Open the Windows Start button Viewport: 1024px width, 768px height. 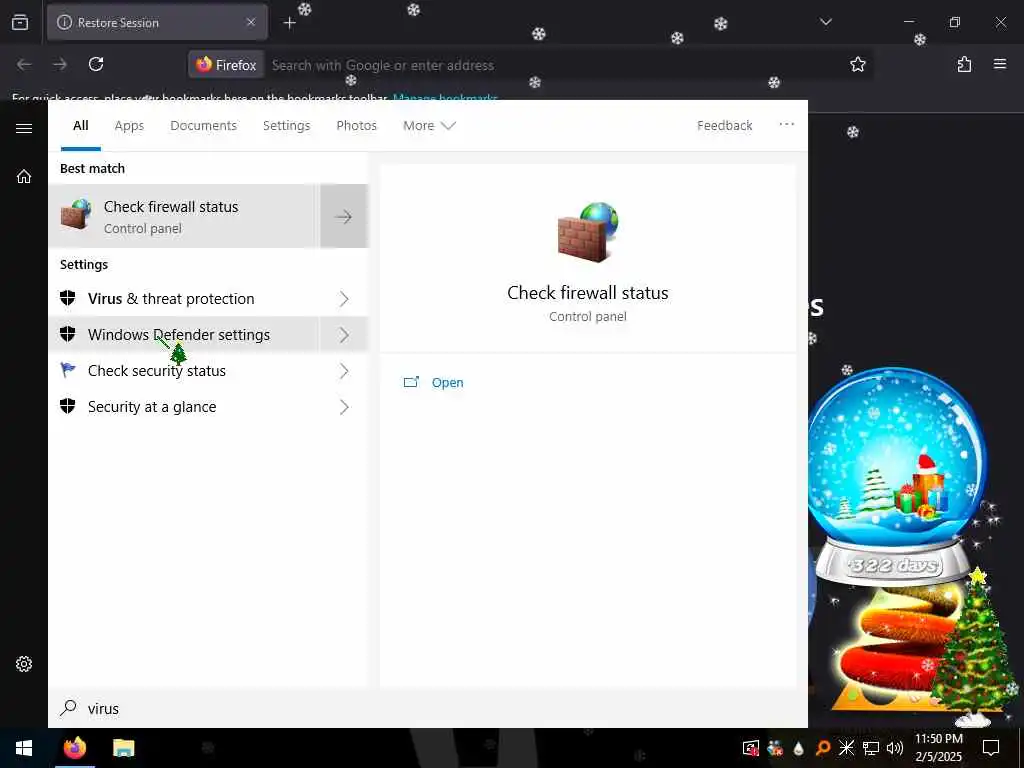[24, 748]
